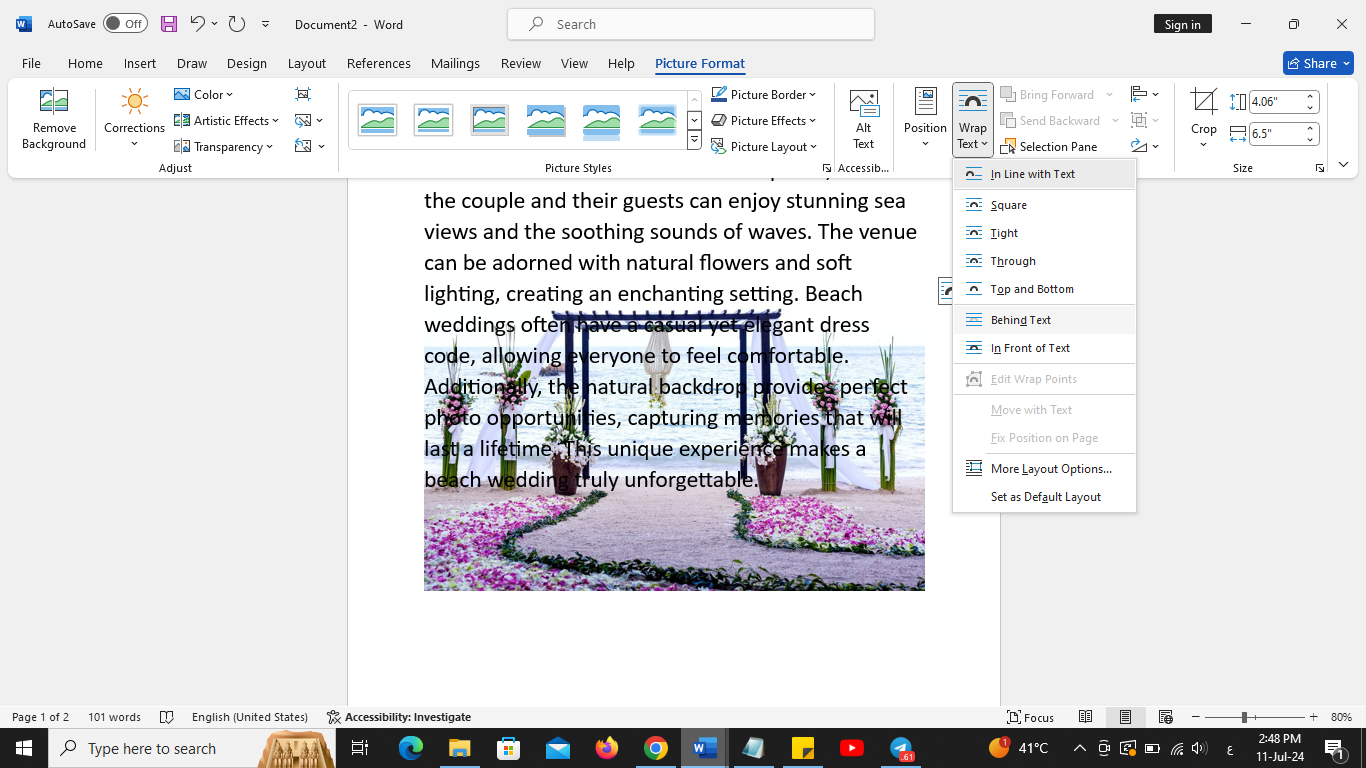Select In Front of Text option
The image size is (1366, 768).
pyautogui.click(x=1044, y=348)
